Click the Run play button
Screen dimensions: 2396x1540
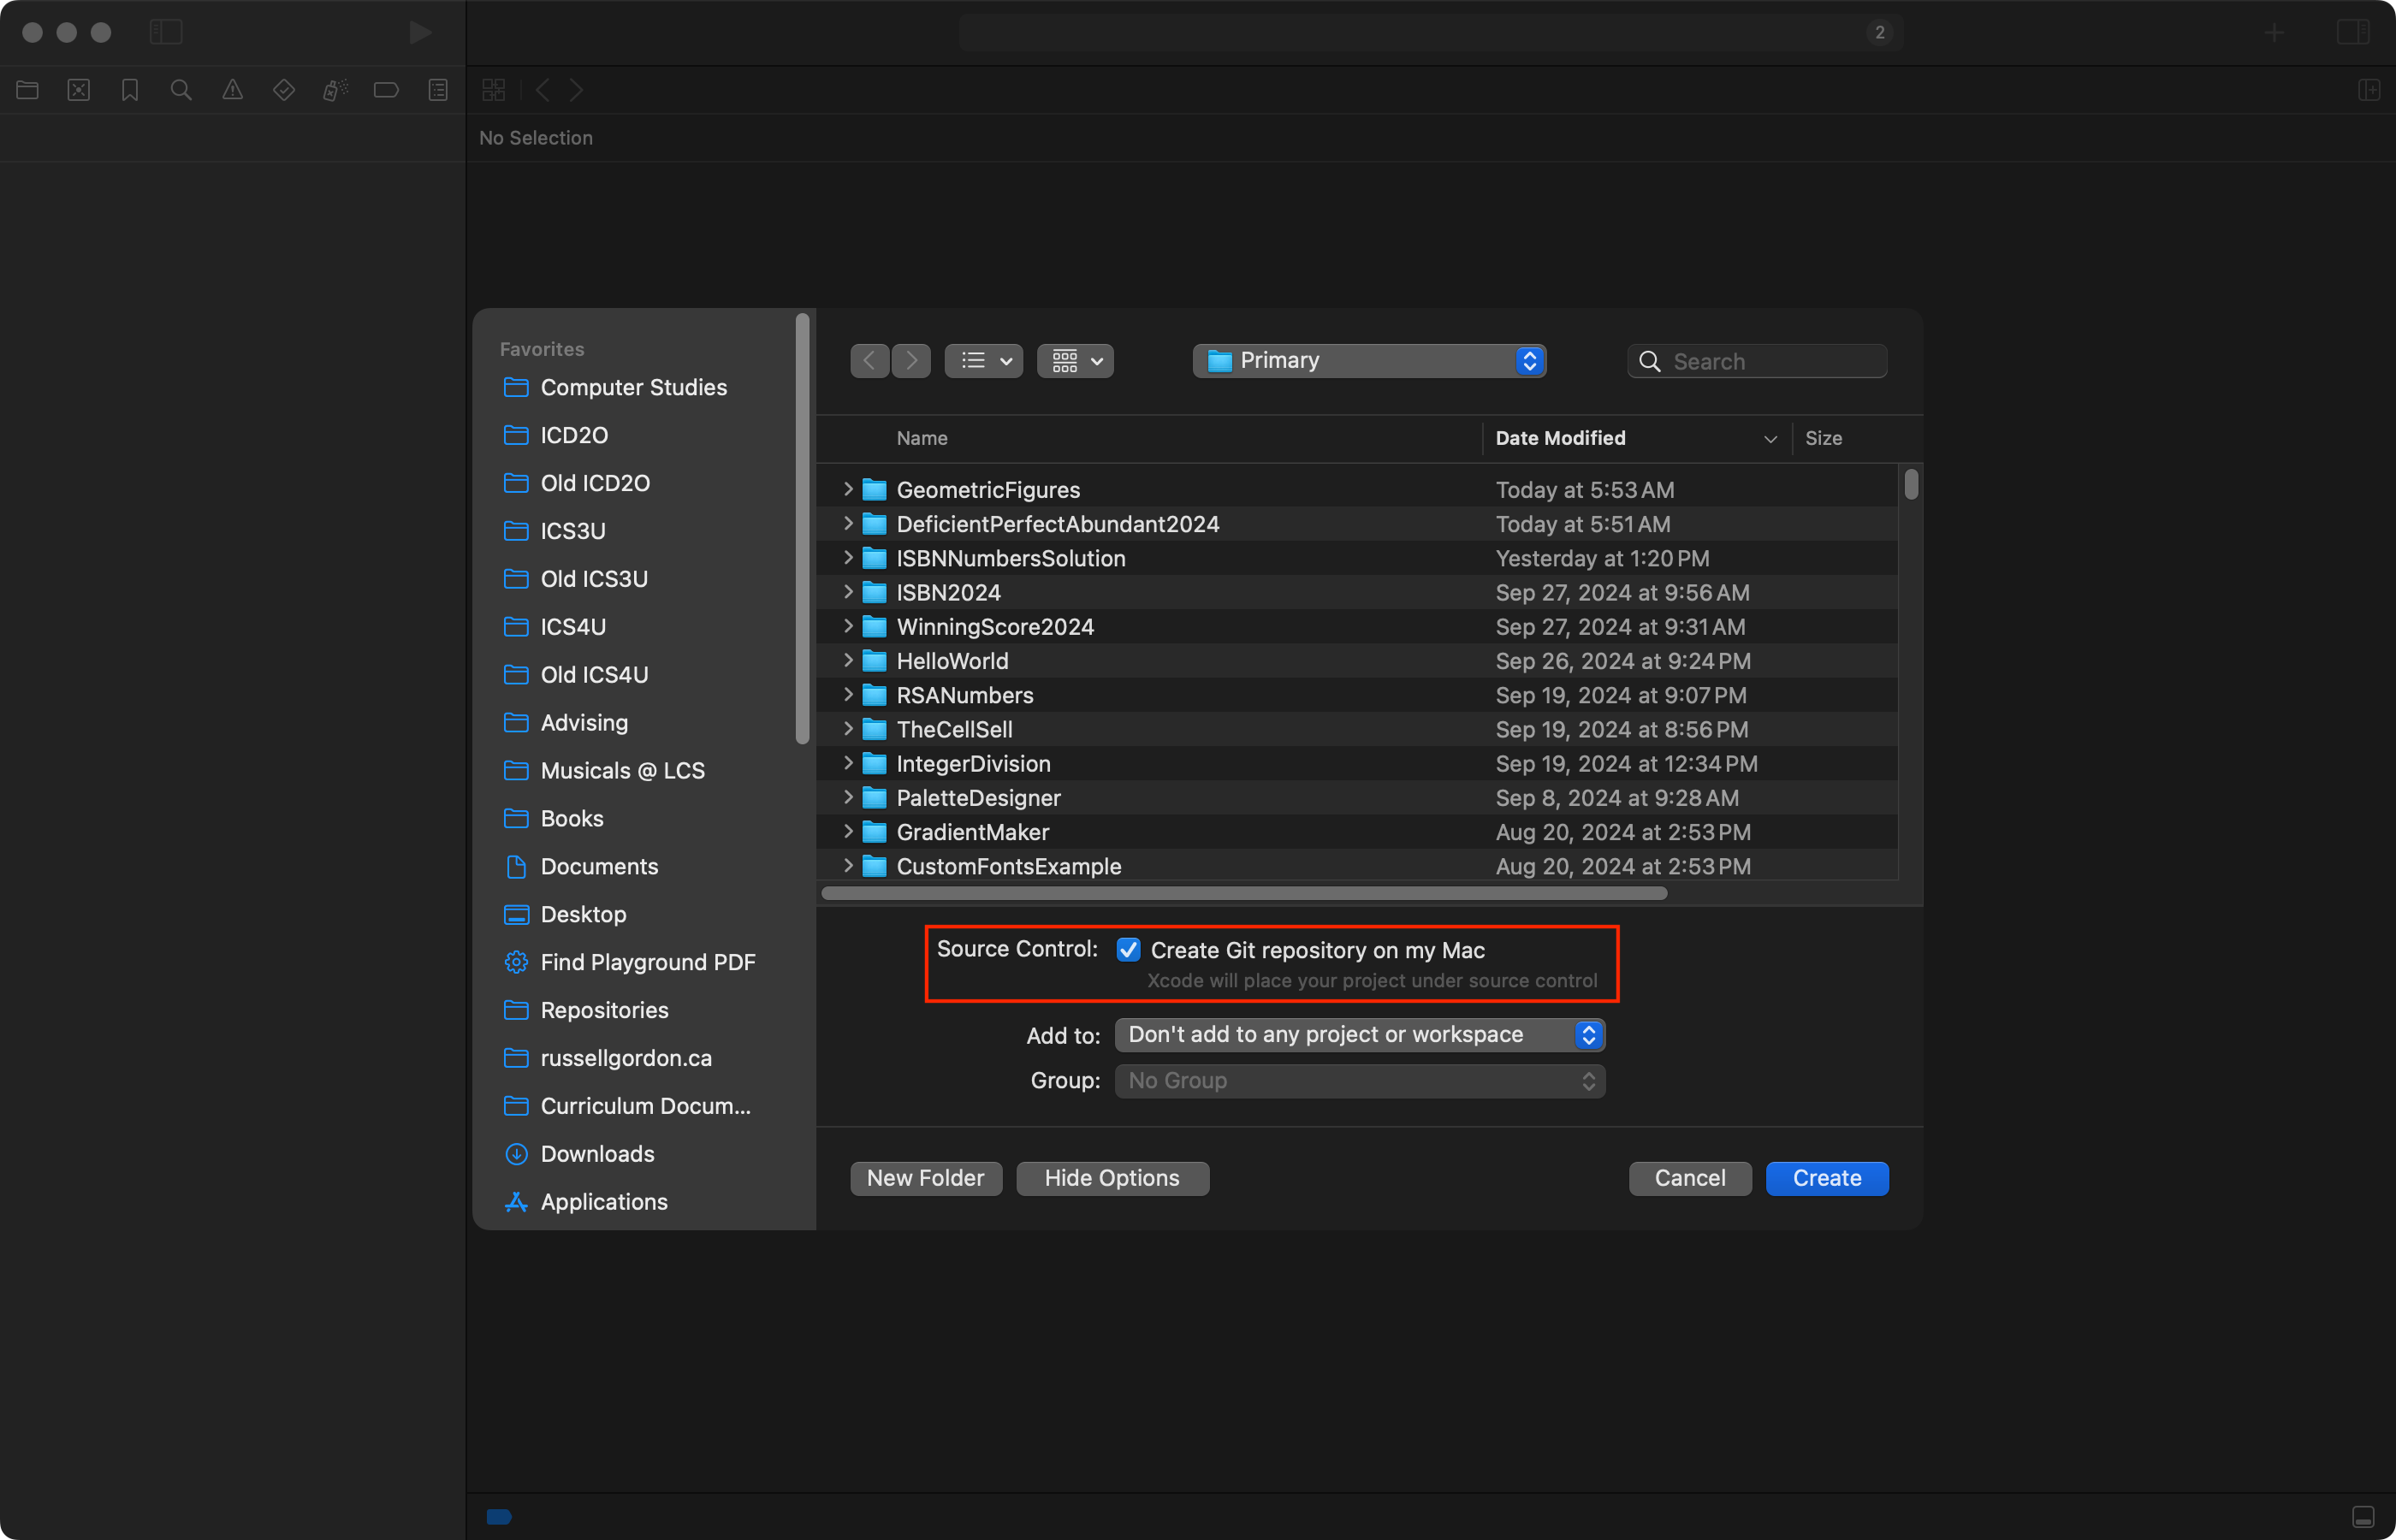click(420, 32)
